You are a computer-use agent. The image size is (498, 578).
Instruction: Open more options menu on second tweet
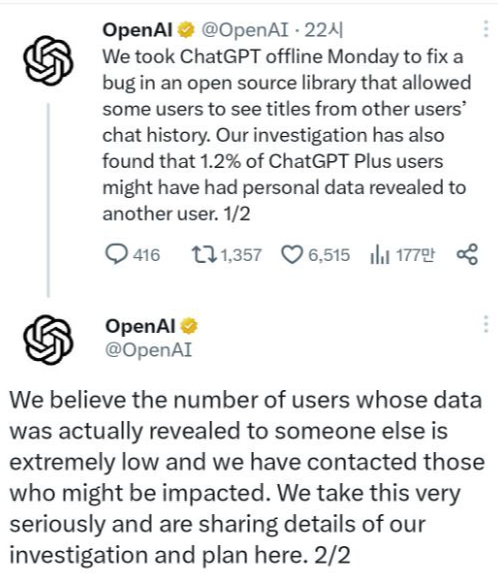486,324
